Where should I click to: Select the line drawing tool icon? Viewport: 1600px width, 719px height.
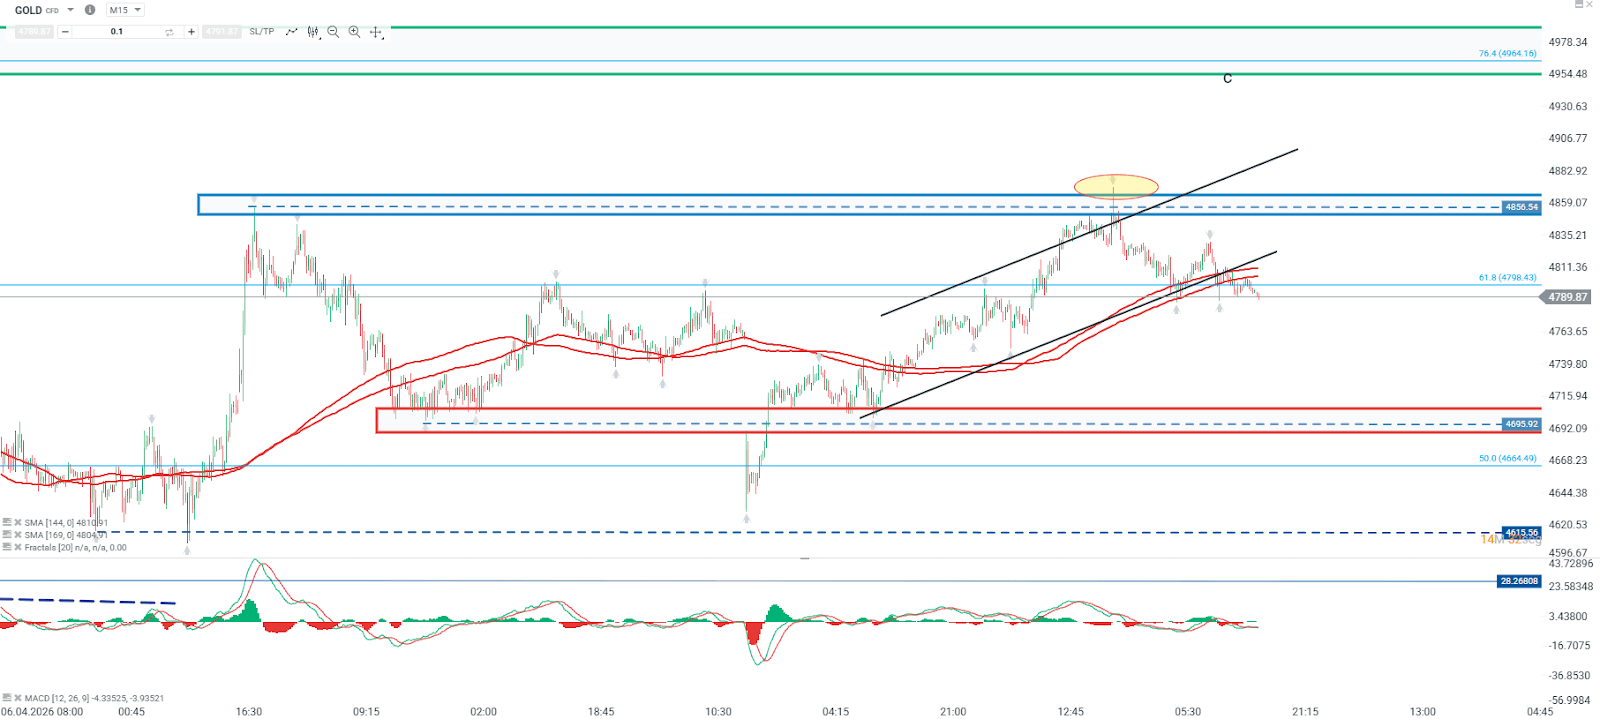click(x=291, y=32)
